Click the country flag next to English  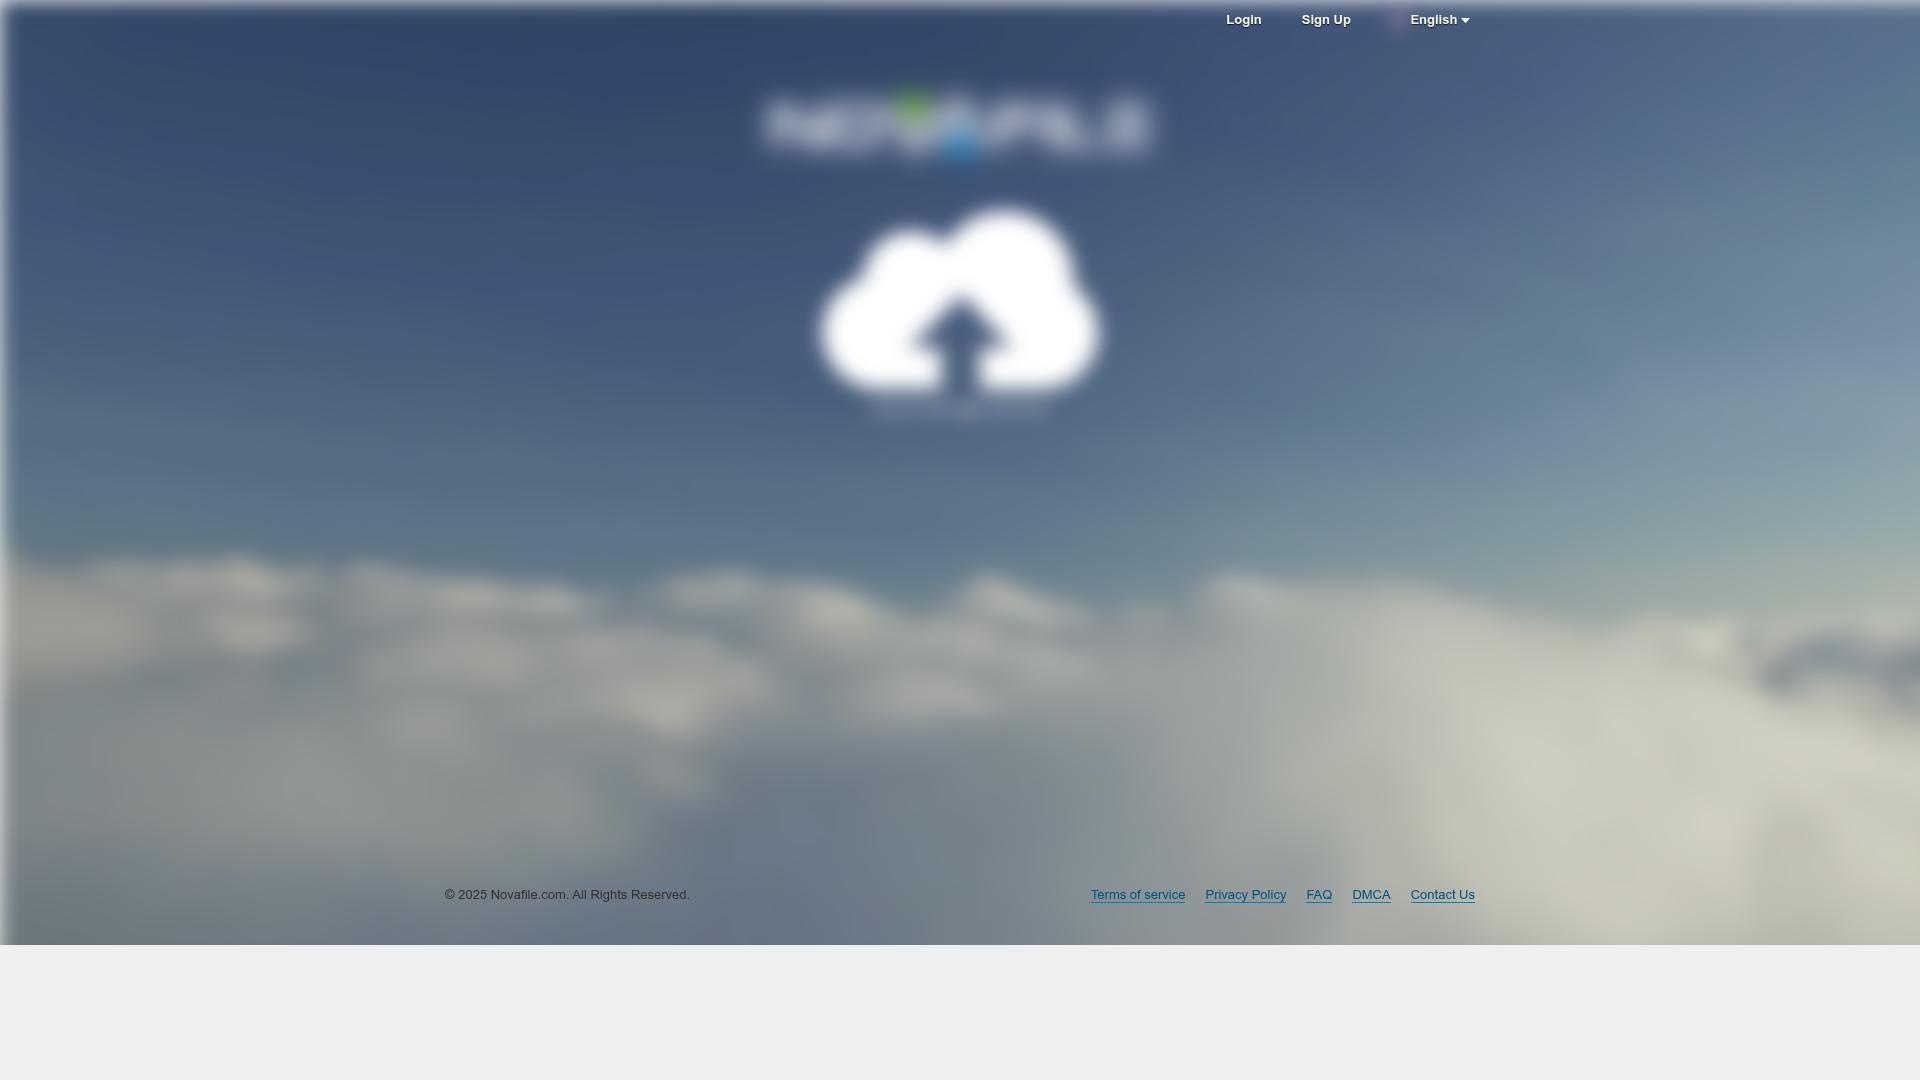1396,19
